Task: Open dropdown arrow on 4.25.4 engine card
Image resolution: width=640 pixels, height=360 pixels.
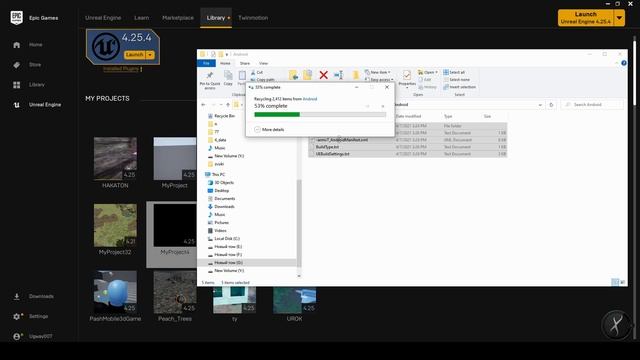Action: 150,54
